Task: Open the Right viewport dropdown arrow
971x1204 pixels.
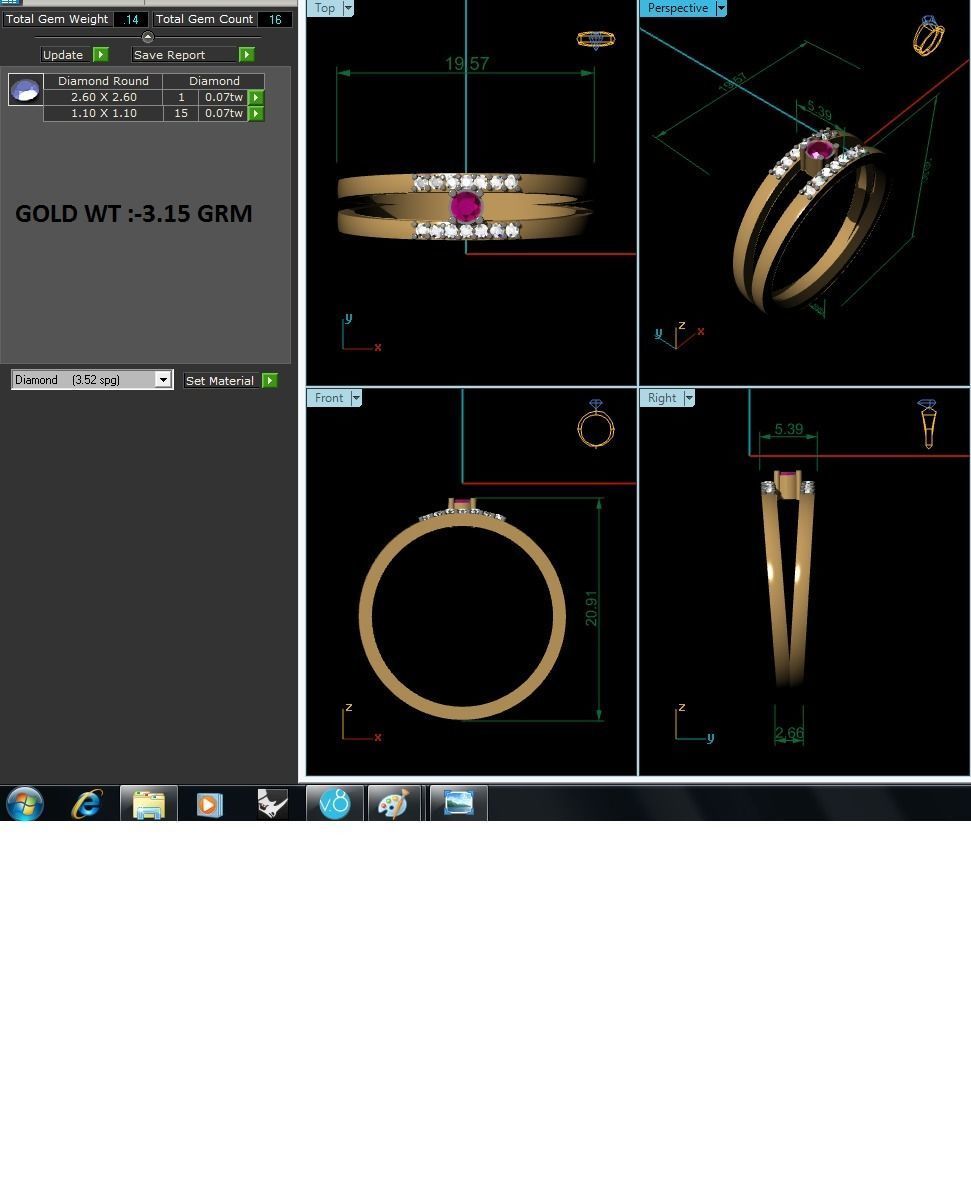Action: (x=688, y=398)
